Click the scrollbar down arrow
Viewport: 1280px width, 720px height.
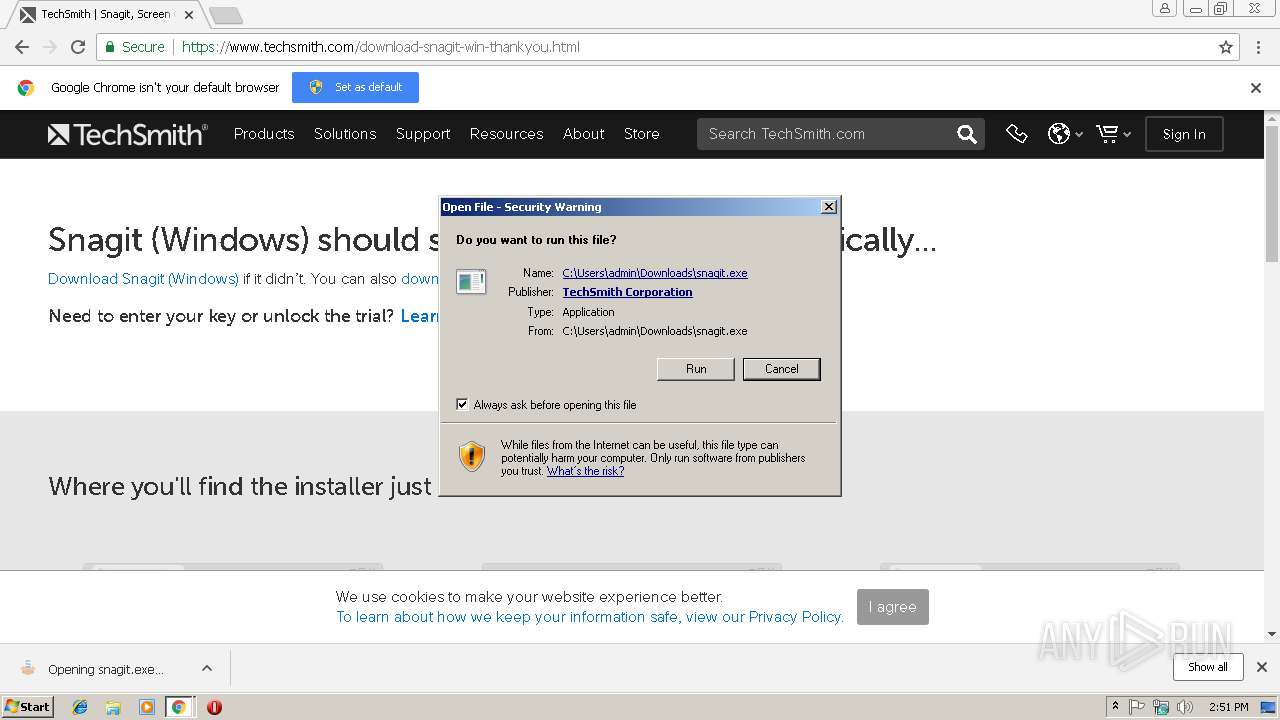tap(1272, 634)
